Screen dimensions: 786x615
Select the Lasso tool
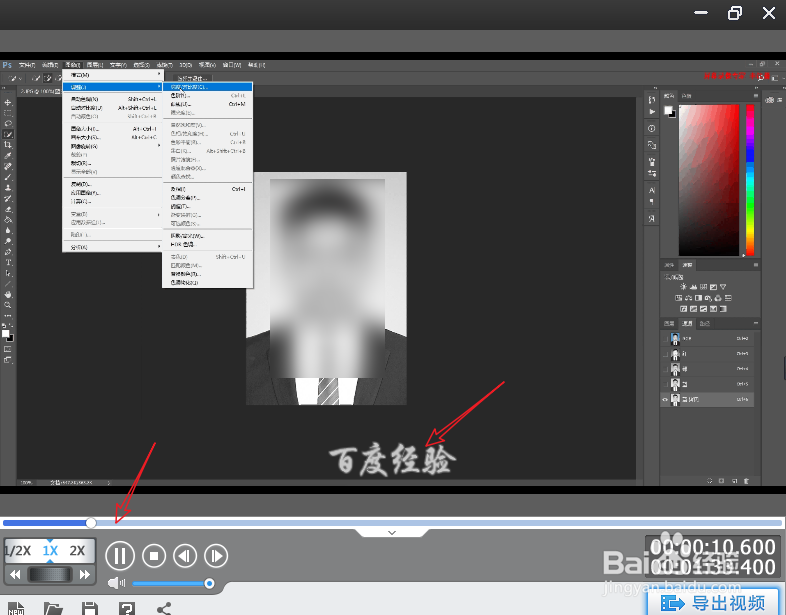click(8, 123)
